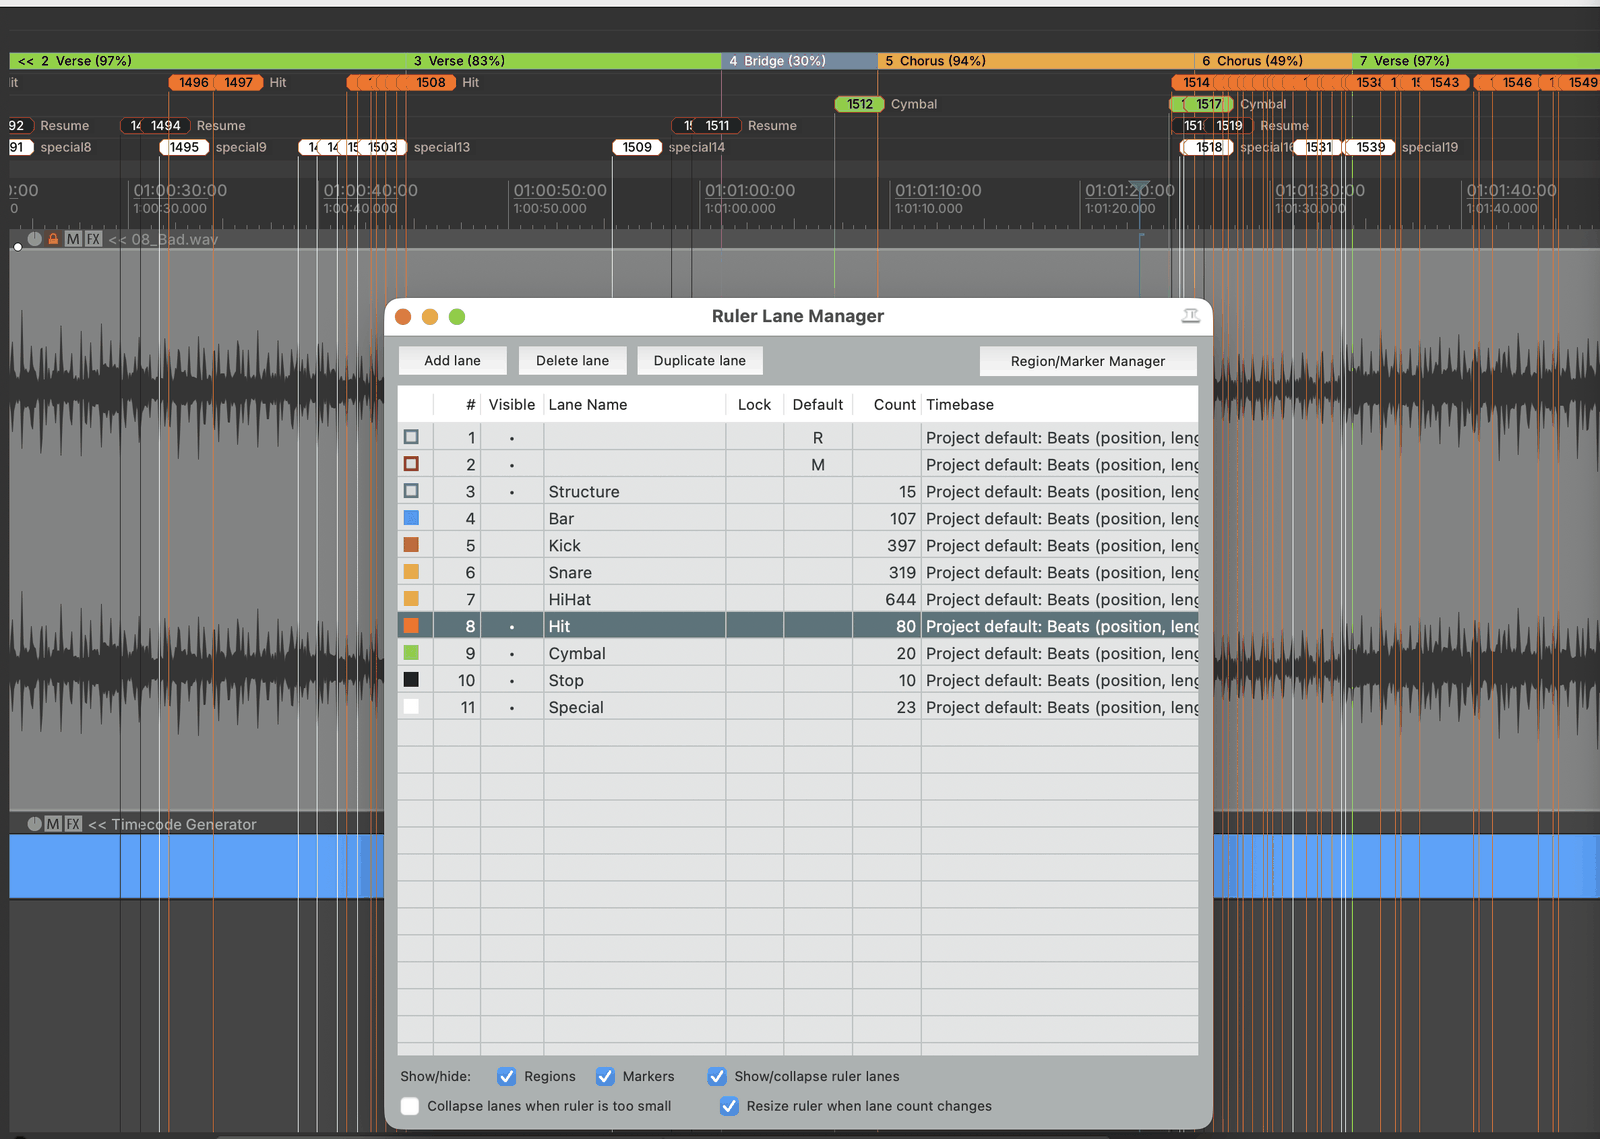Click marker 1539 special19 in the ruler
The image size is (1600, 1139).
[1371, 147]
